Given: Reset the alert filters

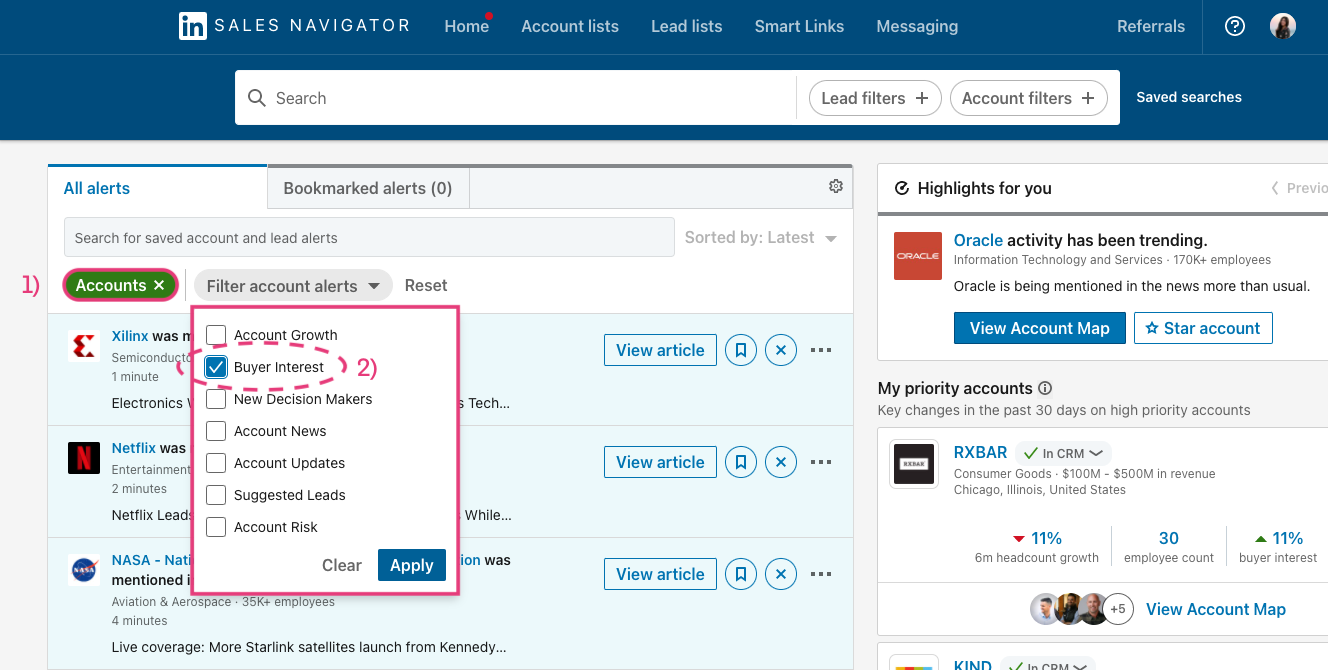Looking at the screenshot, I should [x=426, y=286].
